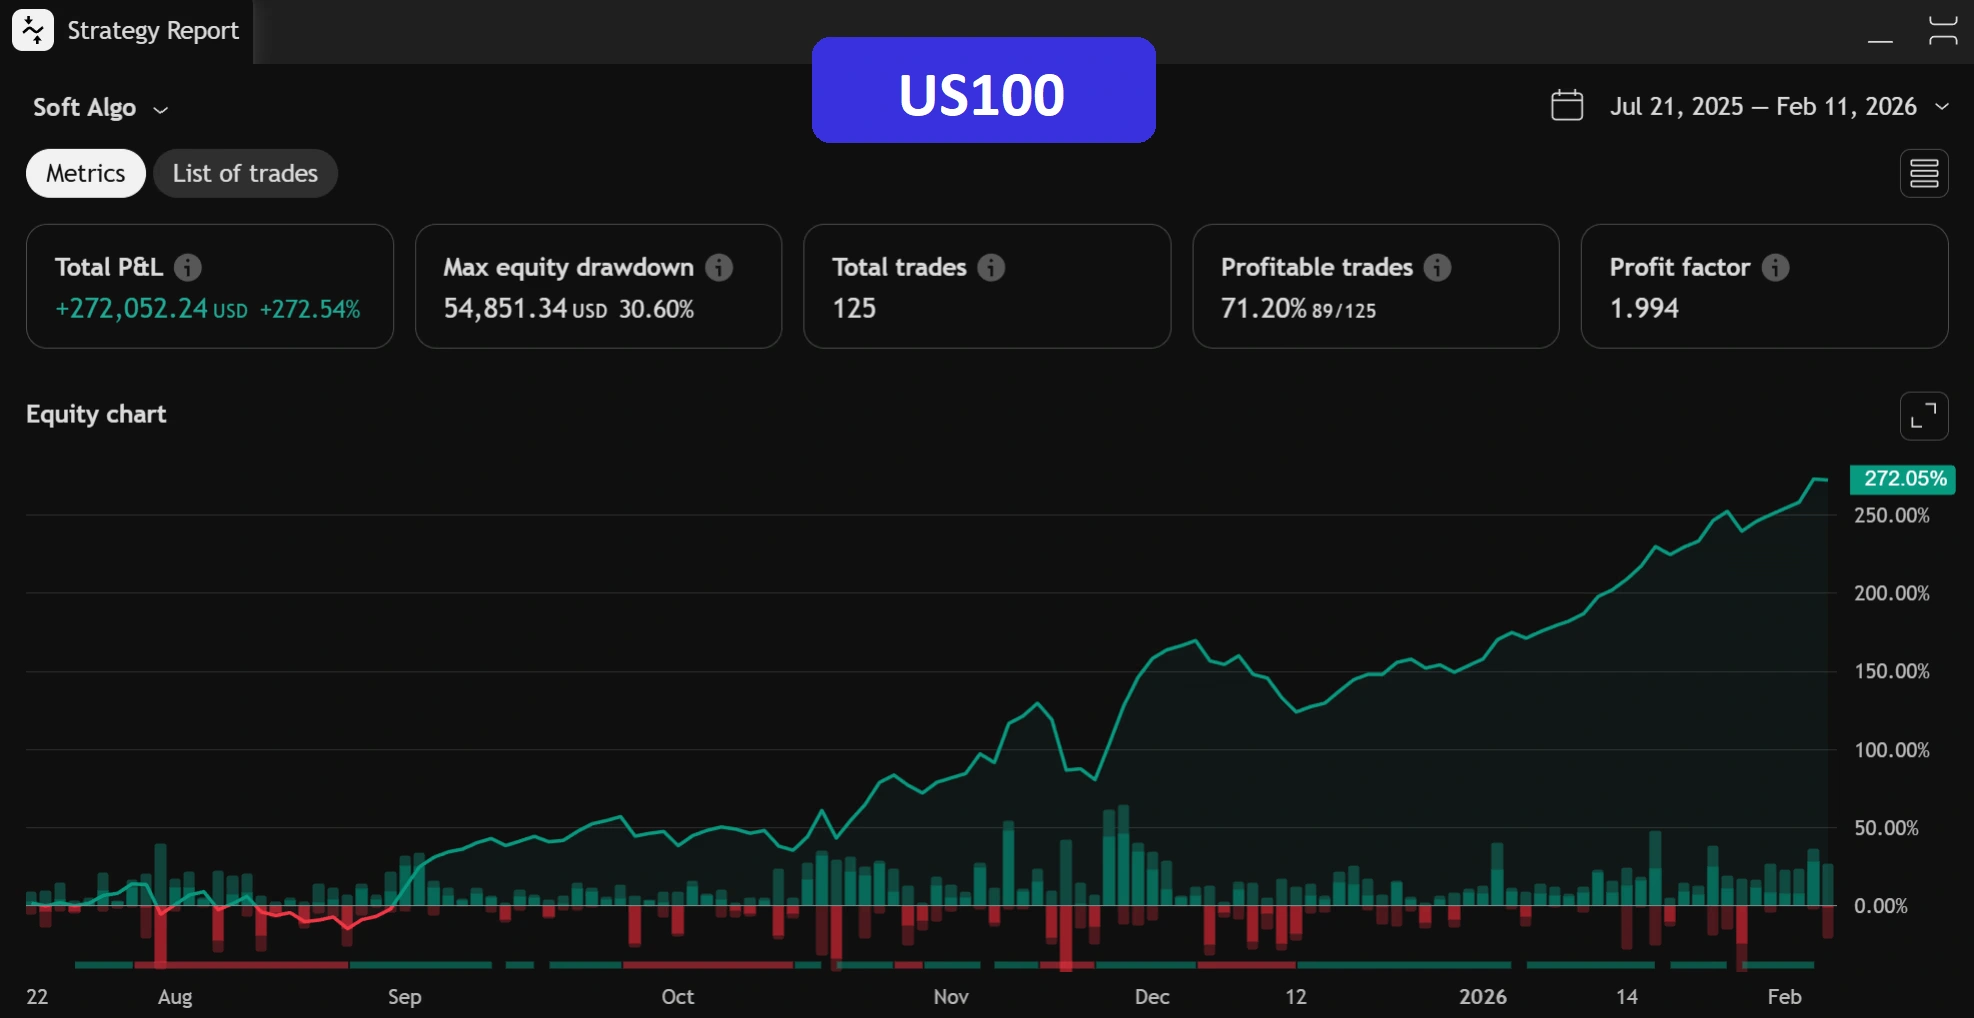Image resolution: width=1974 pixels, height=1018 pixels.
Task: Maximize the Strategy Report panel
Action: coord(1942,31)
